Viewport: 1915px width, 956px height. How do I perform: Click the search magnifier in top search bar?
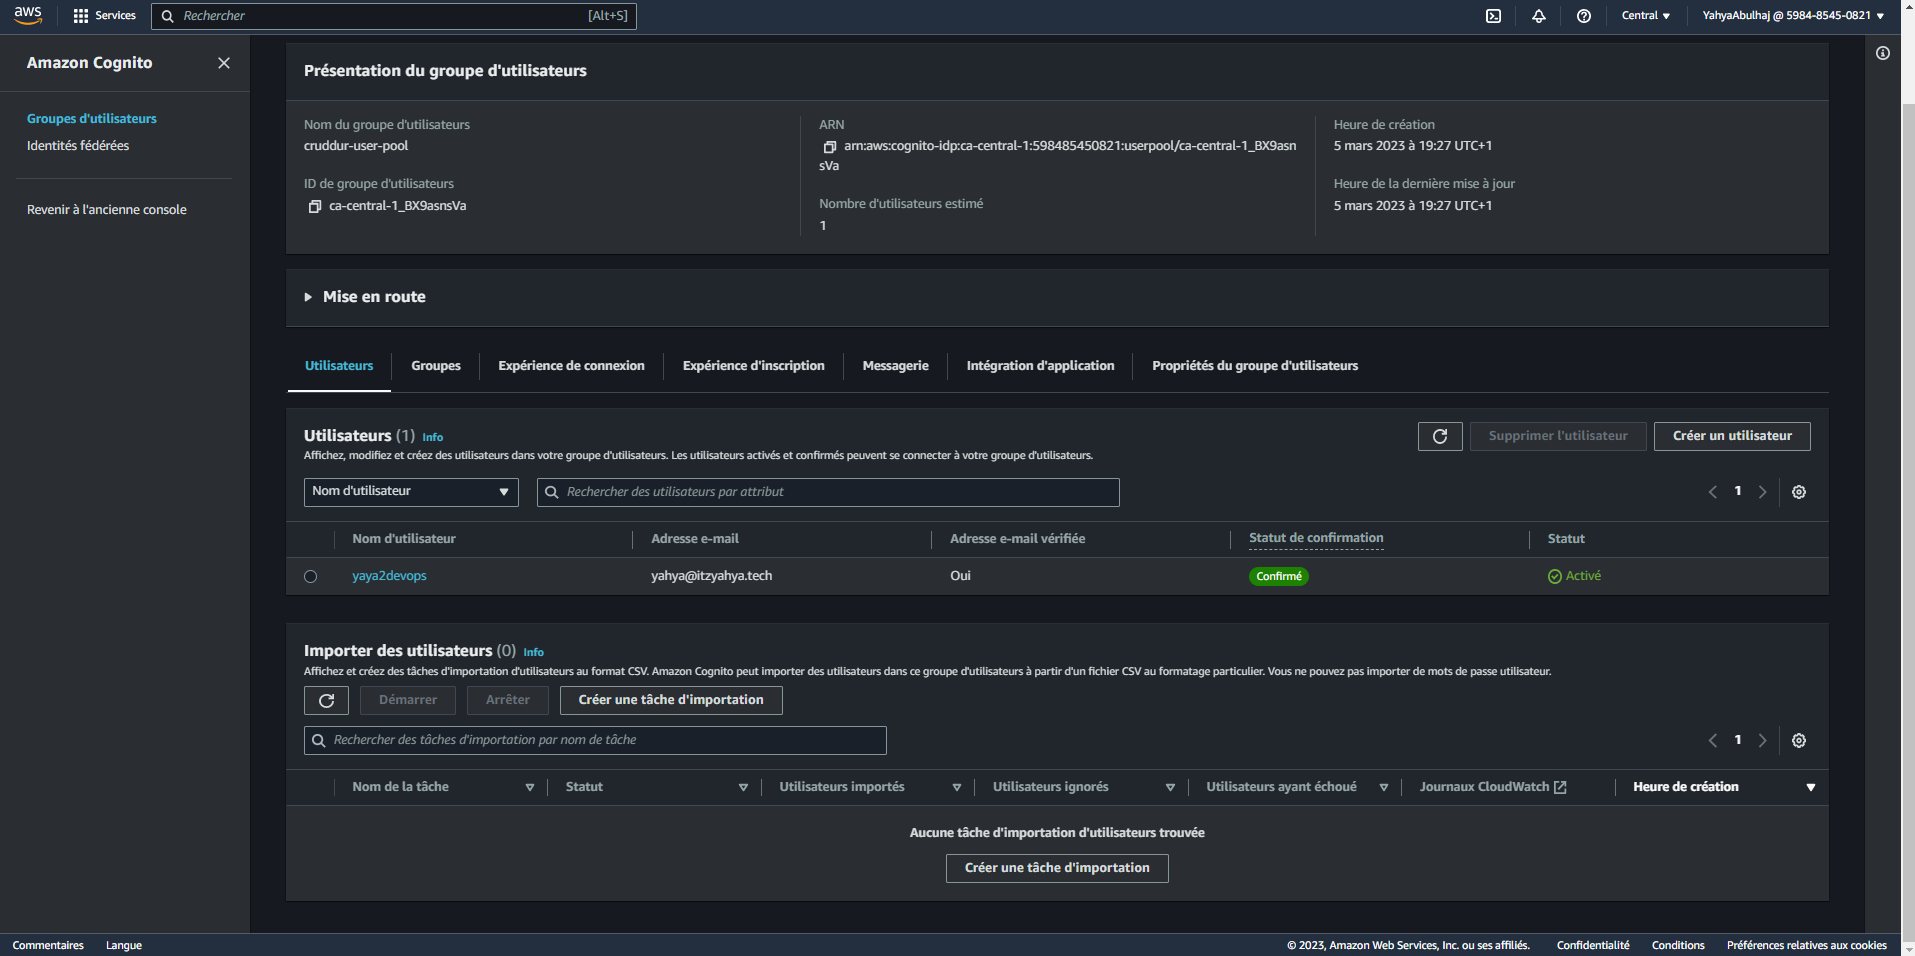[x=167, y=16]
